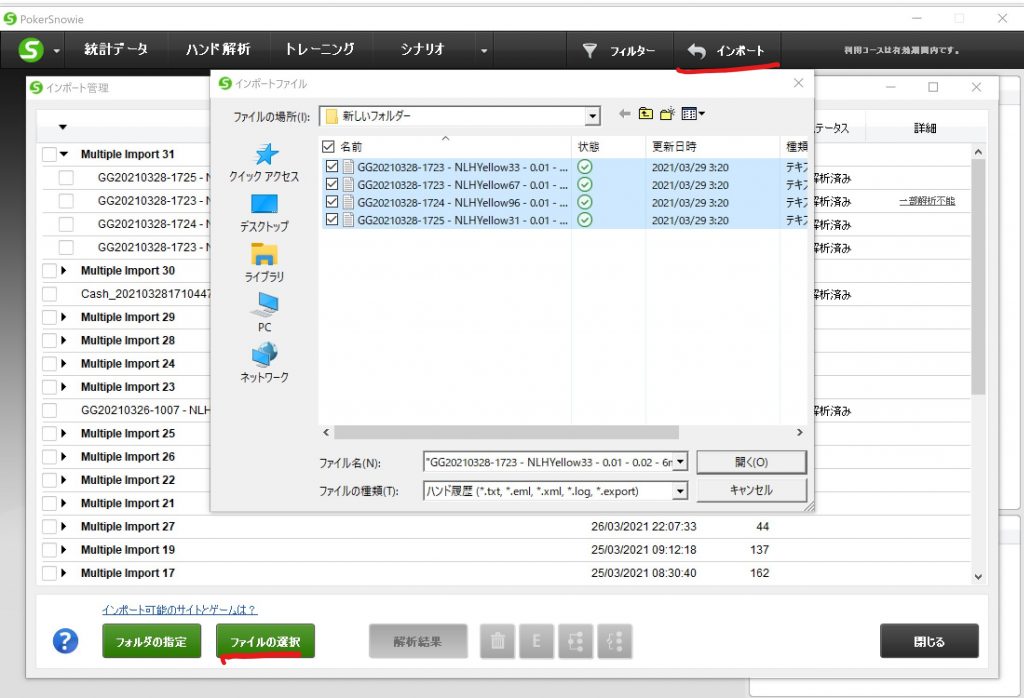Create a new folder in file dialog
This screenshot has height=698, width=1024.
tap(667, 114)
